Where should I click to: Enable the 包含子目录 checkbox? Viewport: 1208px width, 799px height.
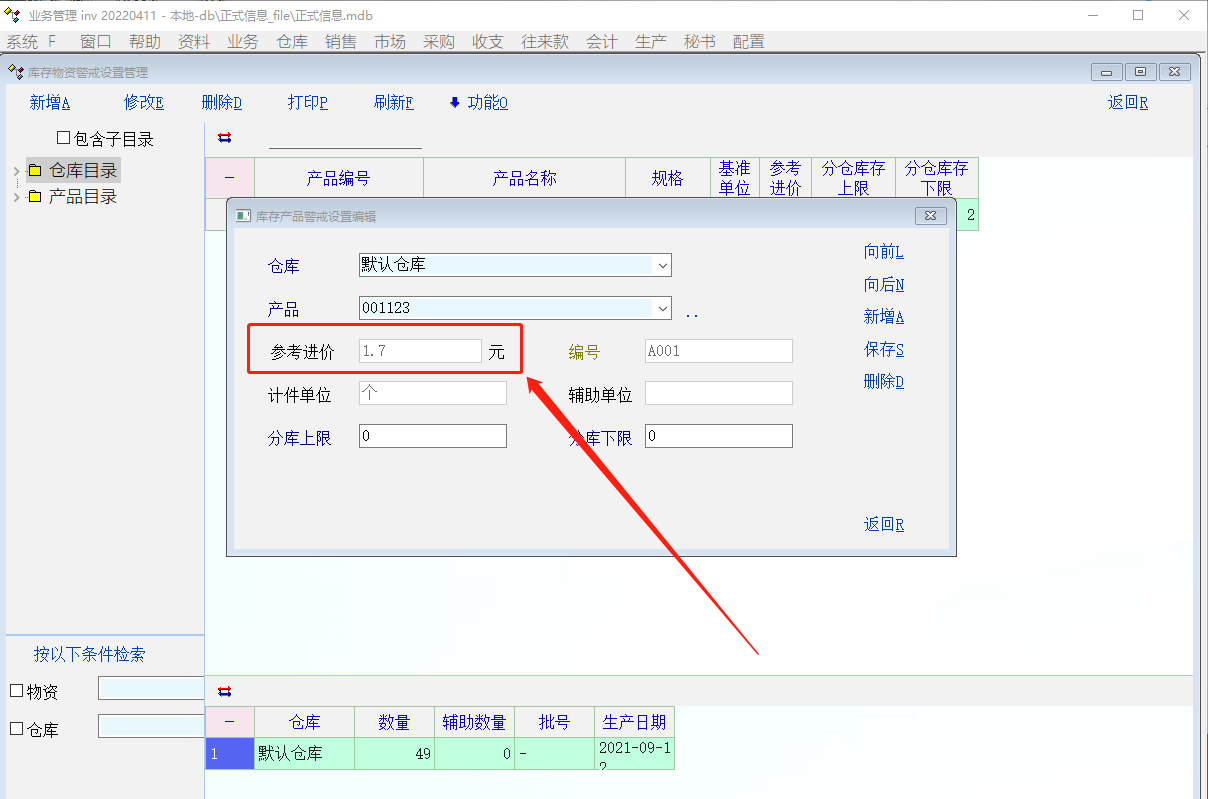63,139
